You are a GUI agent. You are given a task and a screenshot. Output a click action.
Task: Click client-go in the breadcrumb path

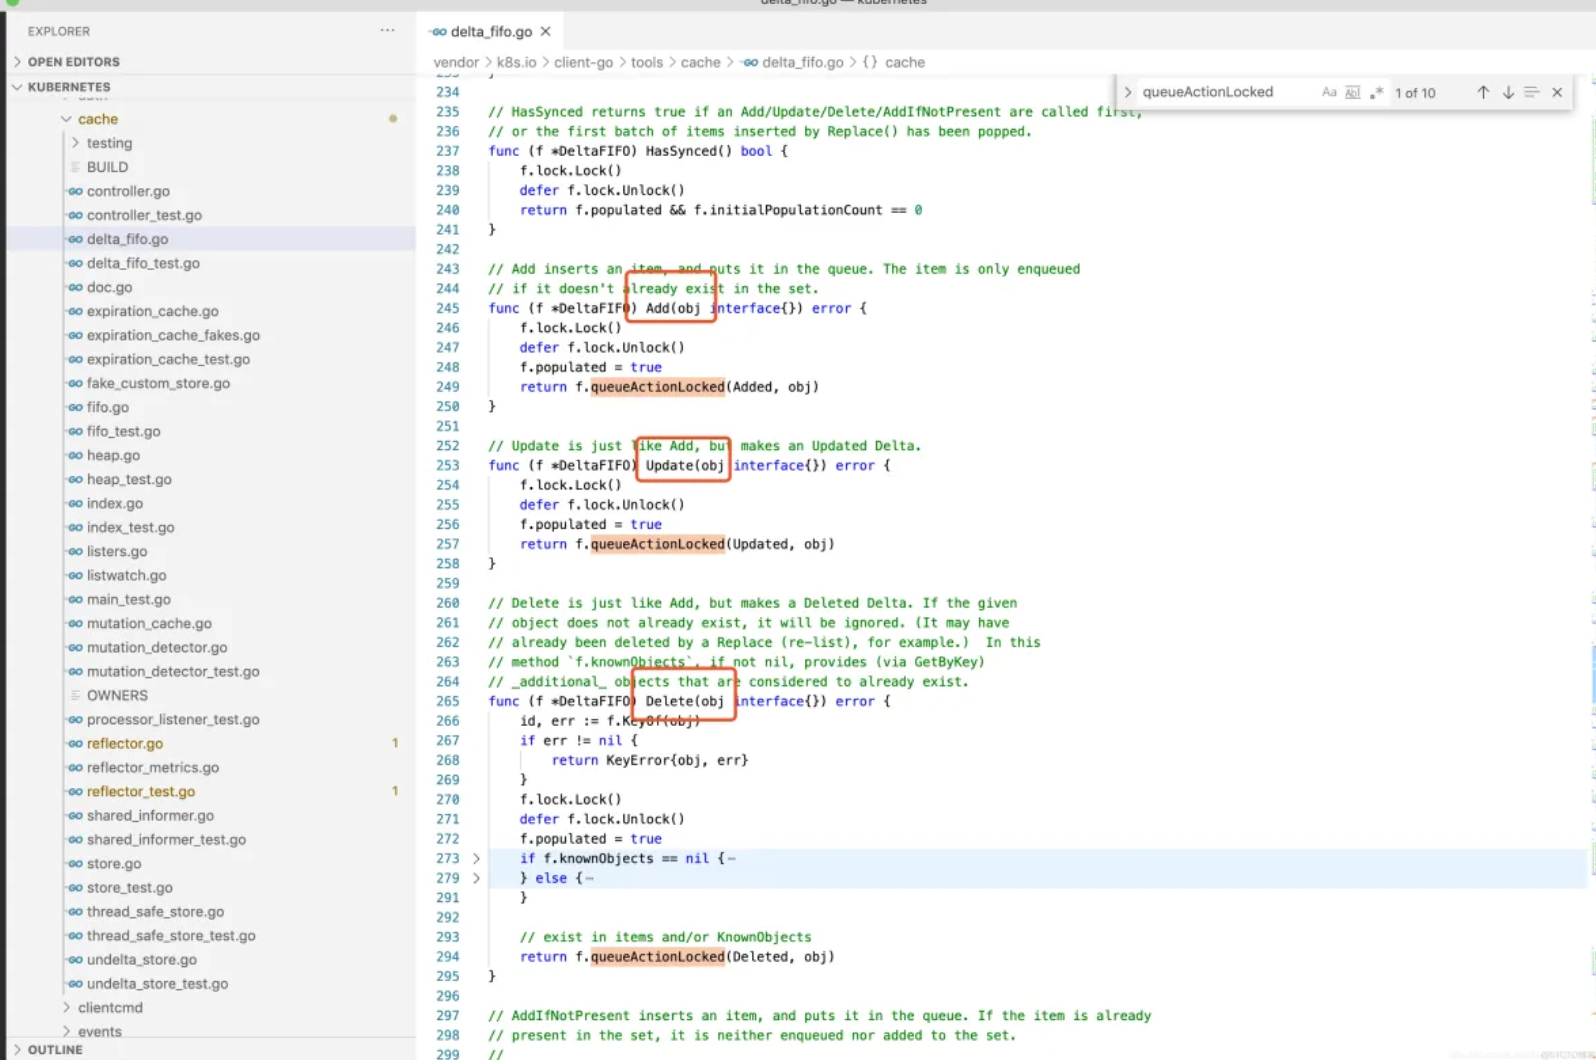click(x=583, y=62)
